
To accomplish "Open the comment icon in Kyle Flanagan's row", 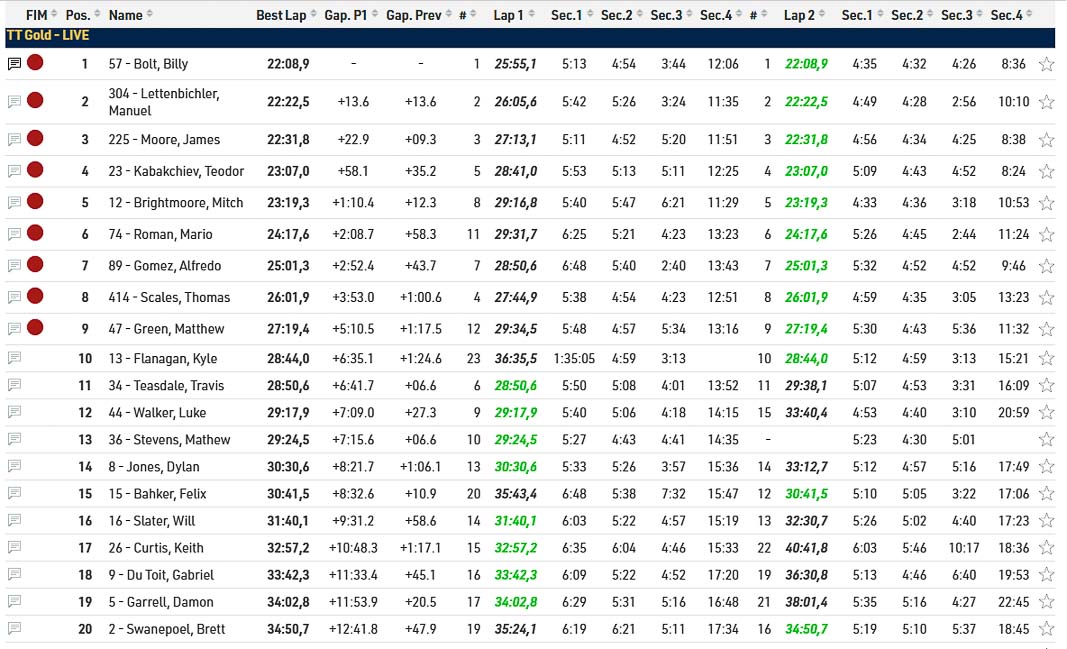I will tap(14, 358).
